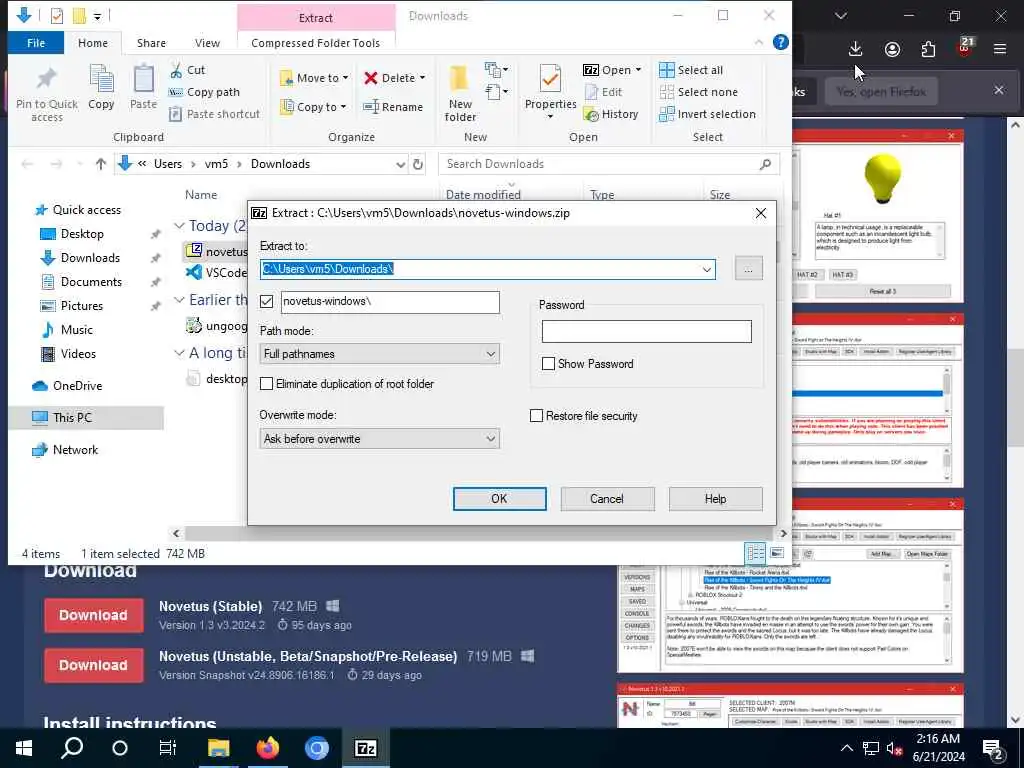Click the Search Downloads field

609,165
